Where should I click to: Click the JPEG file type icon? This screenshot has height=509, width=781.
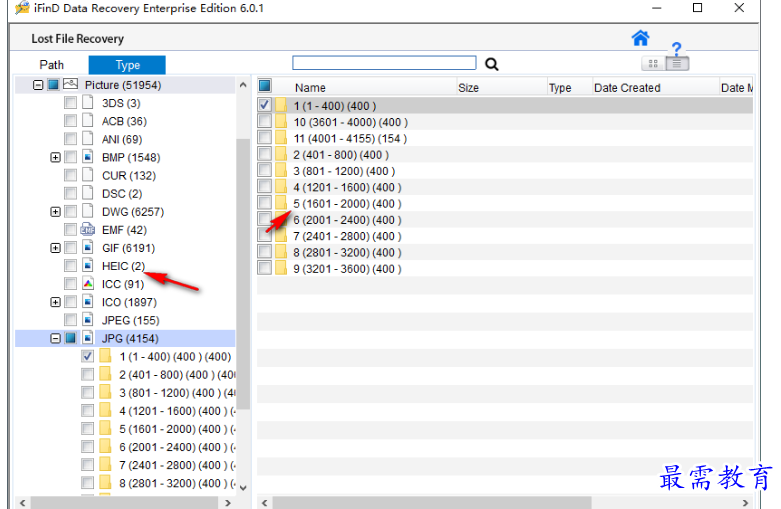(x=88, y=320)
